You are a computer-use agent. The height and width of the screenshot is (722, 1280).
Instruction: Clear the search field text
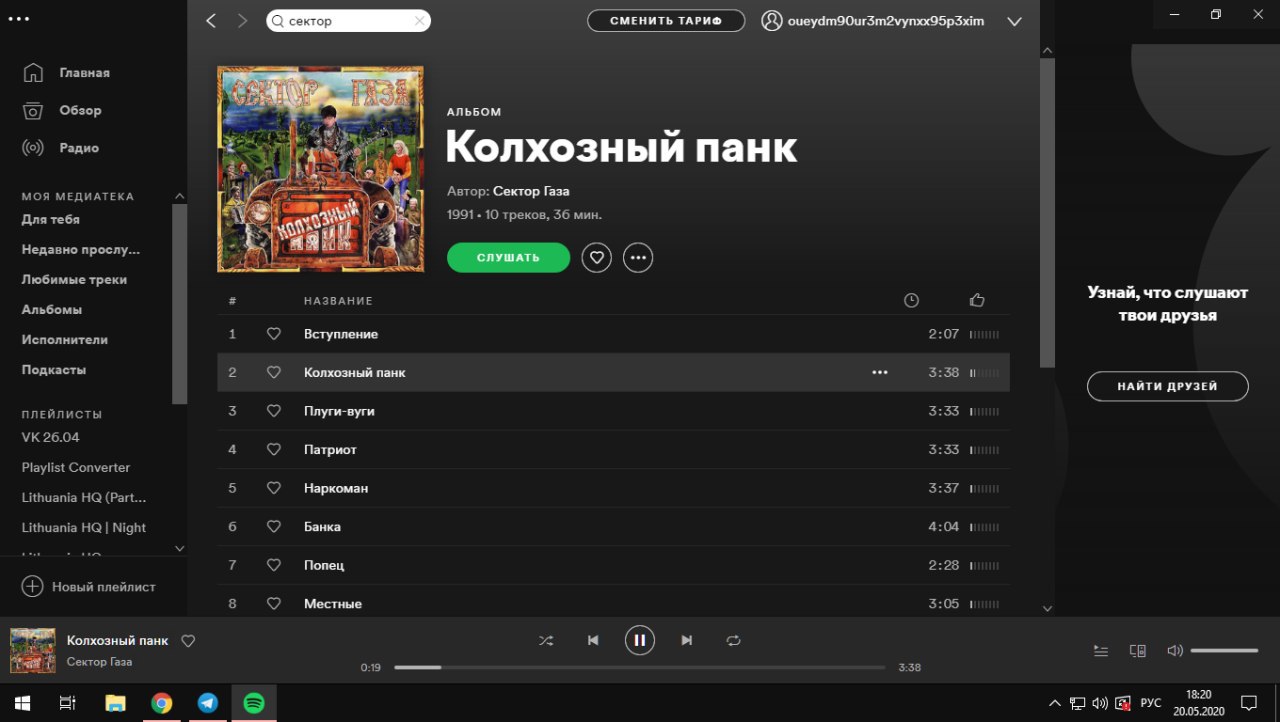point(420,21)
